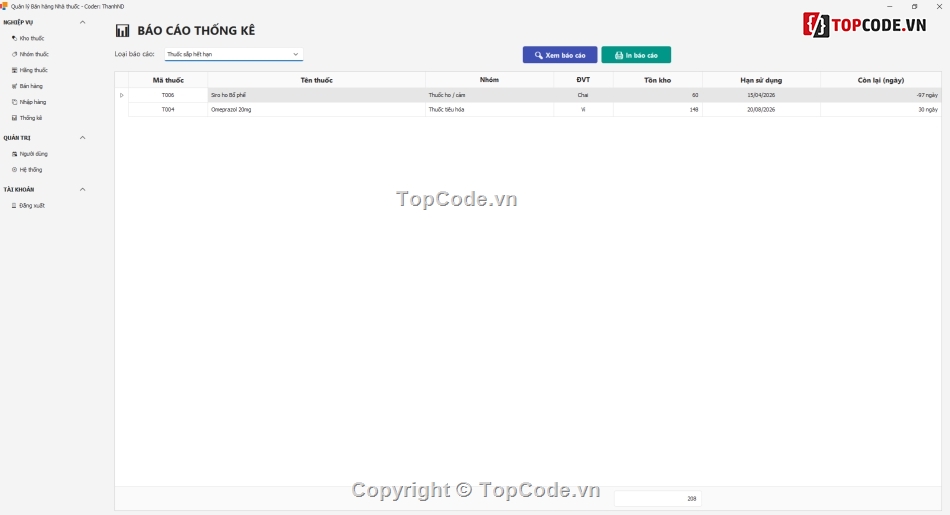The height and width of the screenshot is (515, 950).
Task: Sort by Tên thuốc column header
Action: [x=316, y=80]
